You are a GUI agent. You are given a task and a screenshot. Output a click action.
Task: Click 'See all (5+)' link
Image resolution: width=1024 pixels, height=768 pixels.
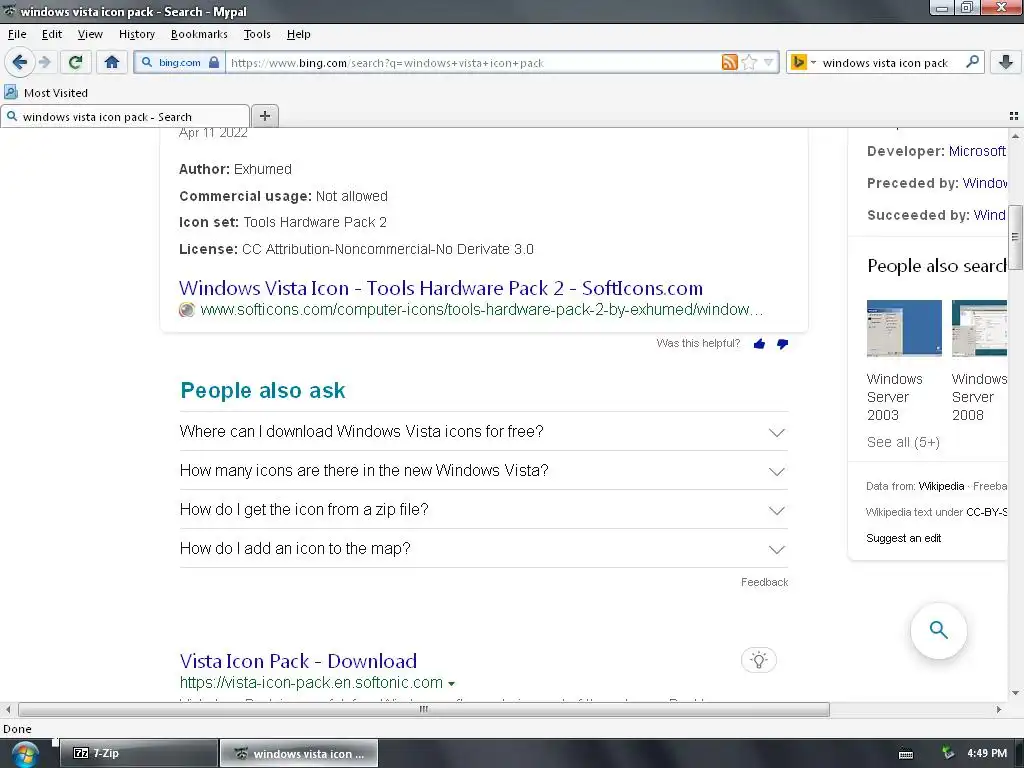coord(903,442)
